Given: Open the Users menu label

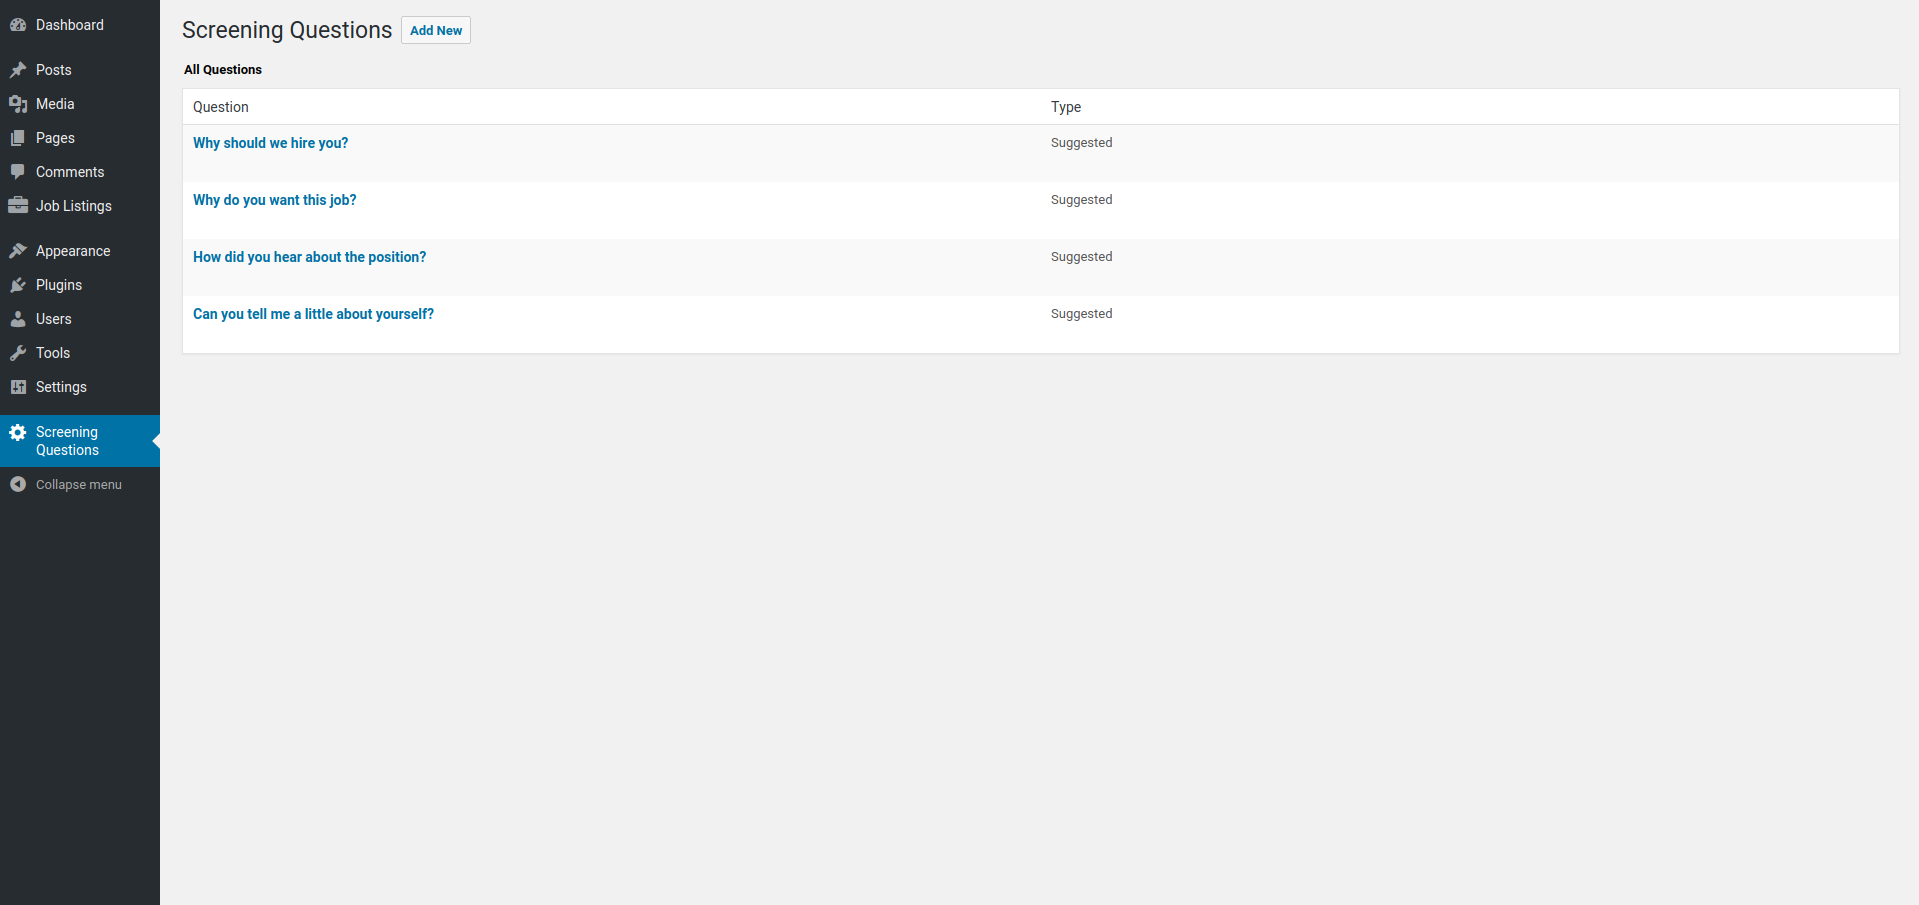Looking at the screenshot, I should [x=54, y=319].
